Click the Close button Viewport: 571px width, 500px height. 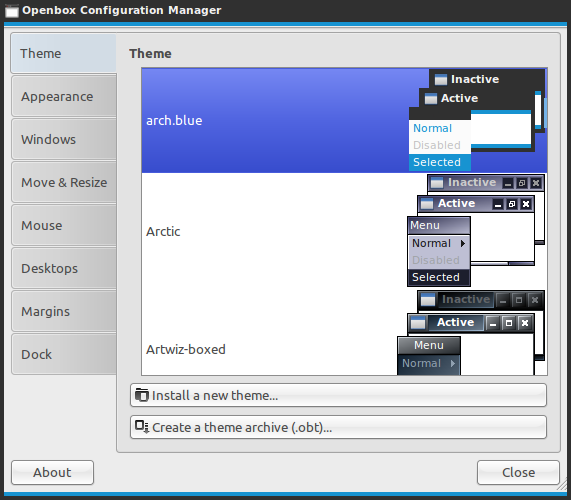pos(518,472)
